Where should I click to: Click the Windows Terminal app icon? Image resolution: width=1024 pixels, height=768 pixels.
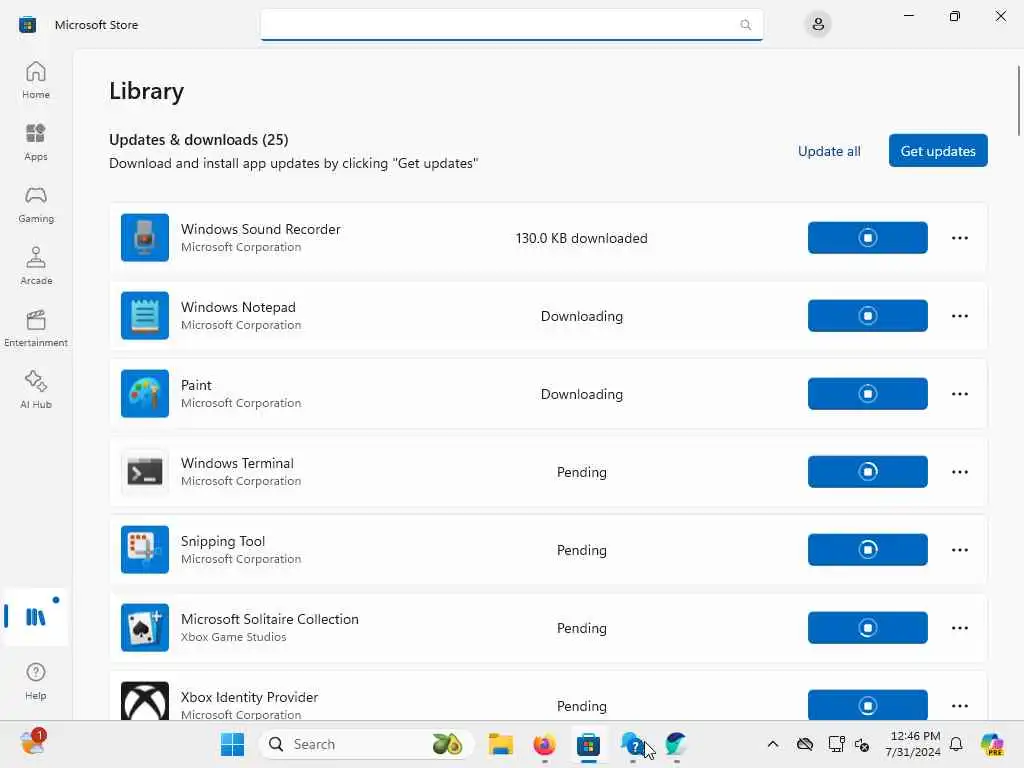[x=145, y=472]
